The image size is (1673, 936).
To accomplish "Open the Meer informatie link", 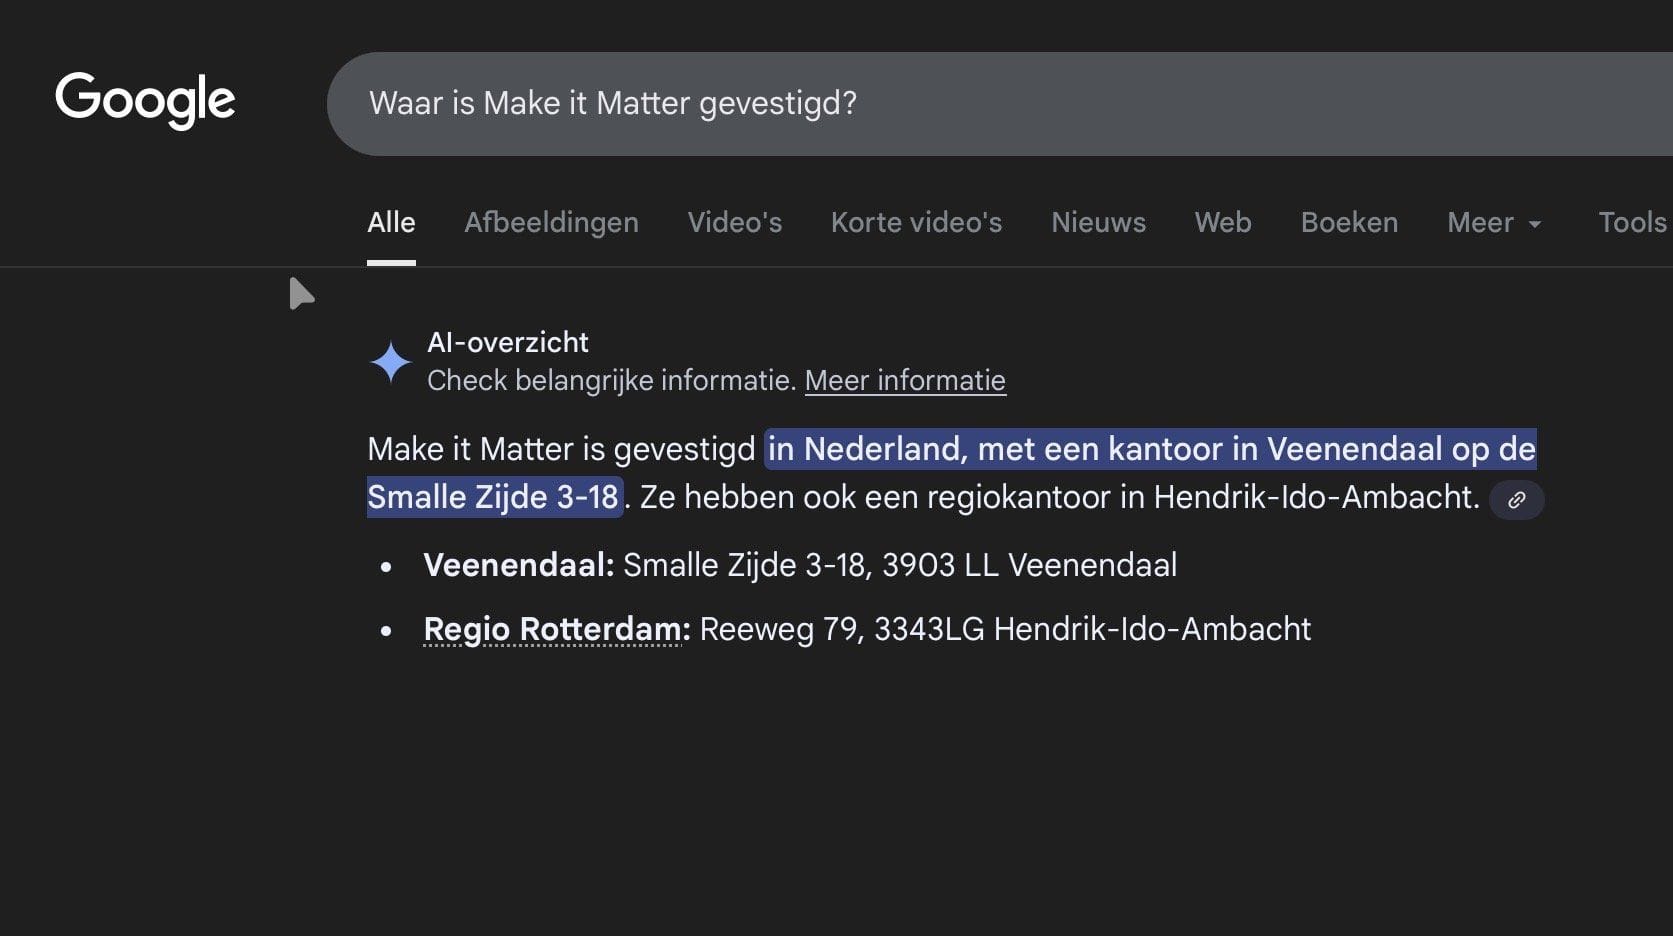I will pos(905,380).
